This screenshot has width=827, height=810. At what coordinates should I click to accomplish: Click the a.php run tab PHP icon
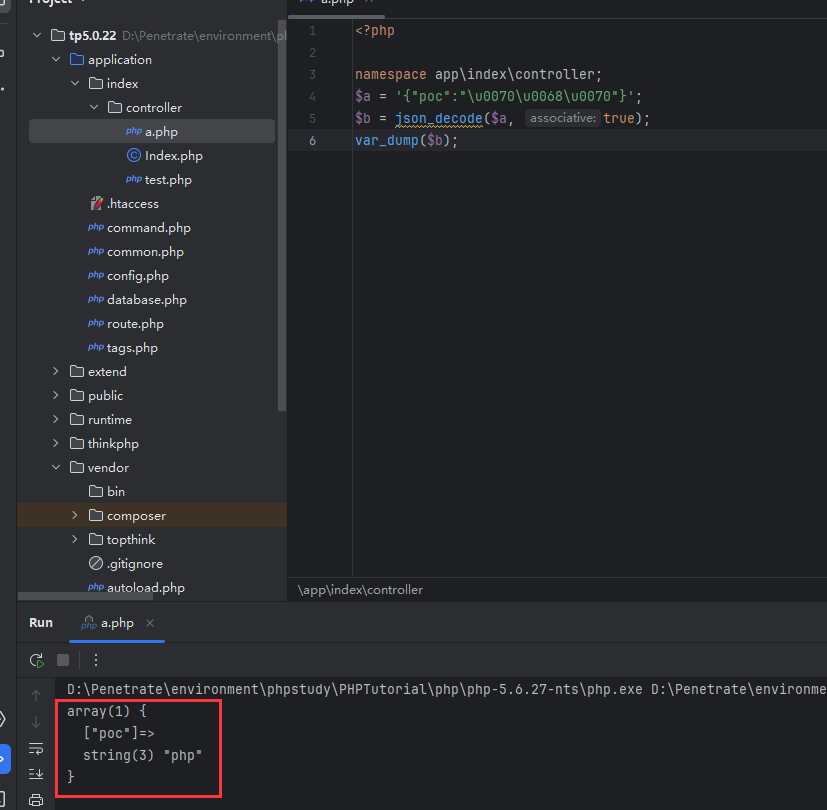coord(89,623)
